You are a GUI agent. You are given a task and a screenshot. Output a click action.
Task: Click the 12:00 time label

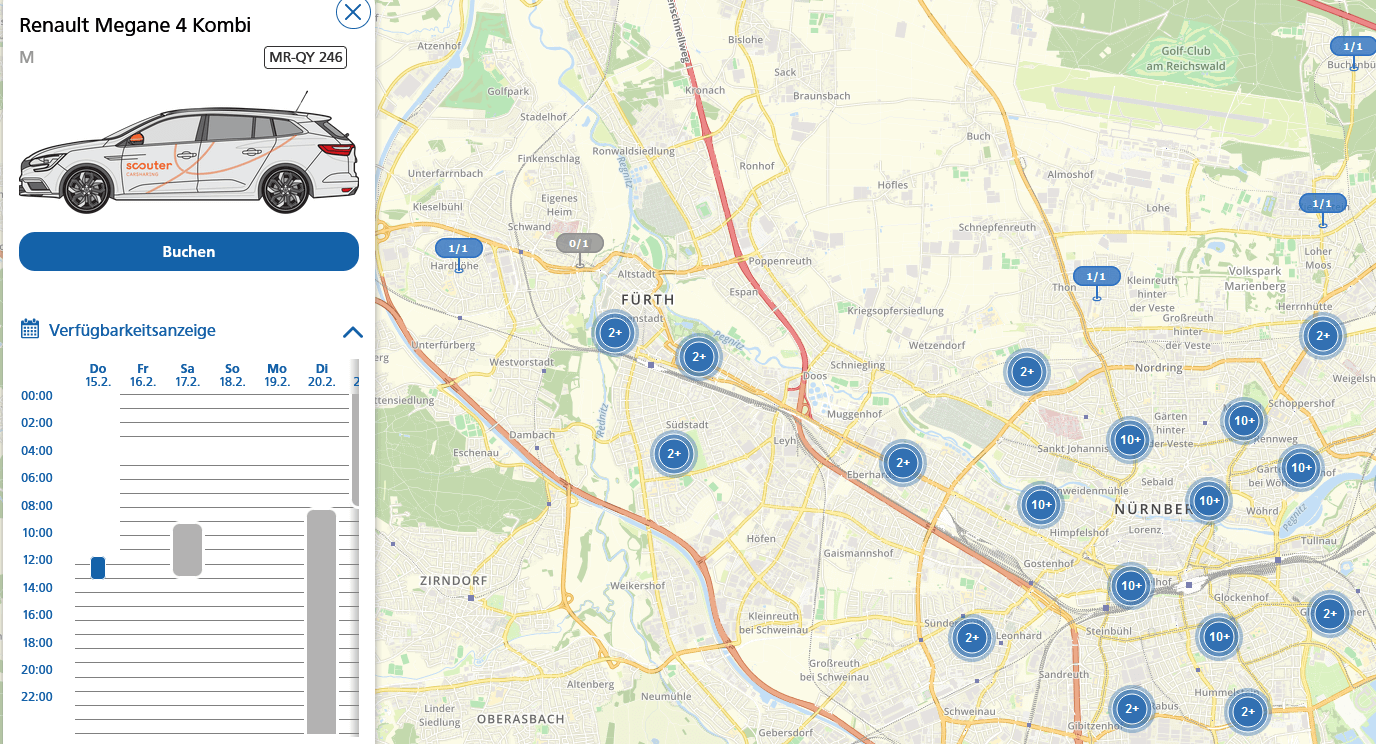37,560
